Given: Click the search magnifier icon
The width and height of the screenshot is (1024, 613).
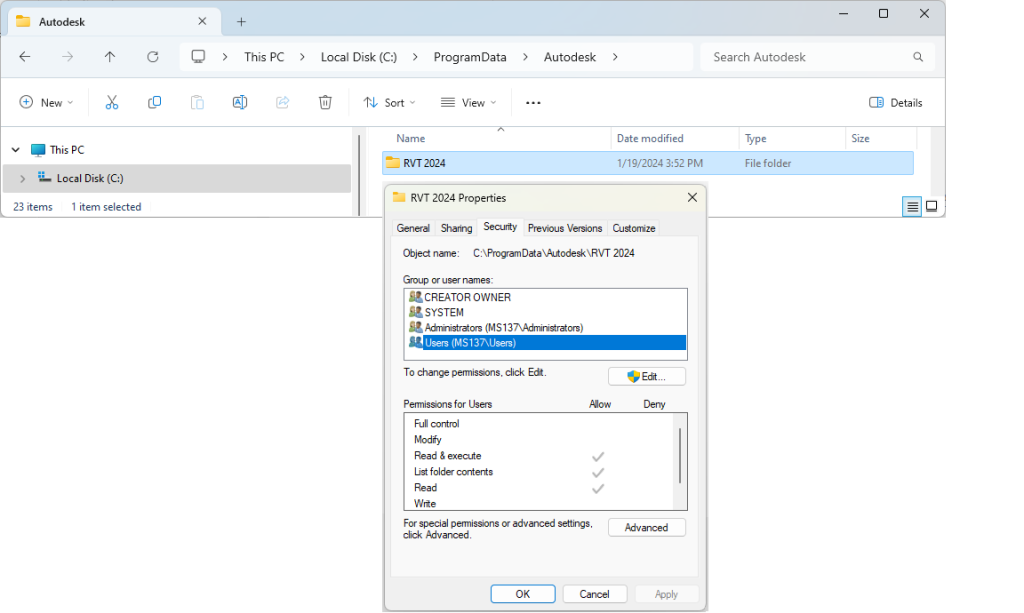Looking at the screenshot, I should [x=918, y=57].
